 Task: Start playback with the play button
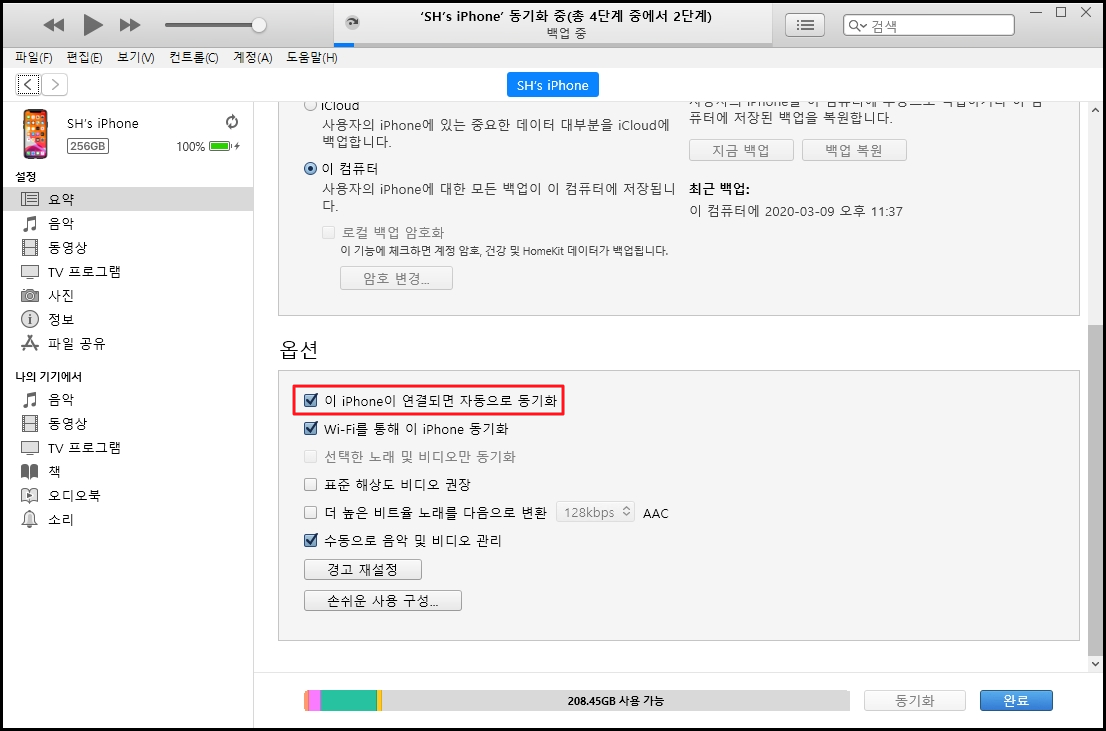[x=92, y=25]
